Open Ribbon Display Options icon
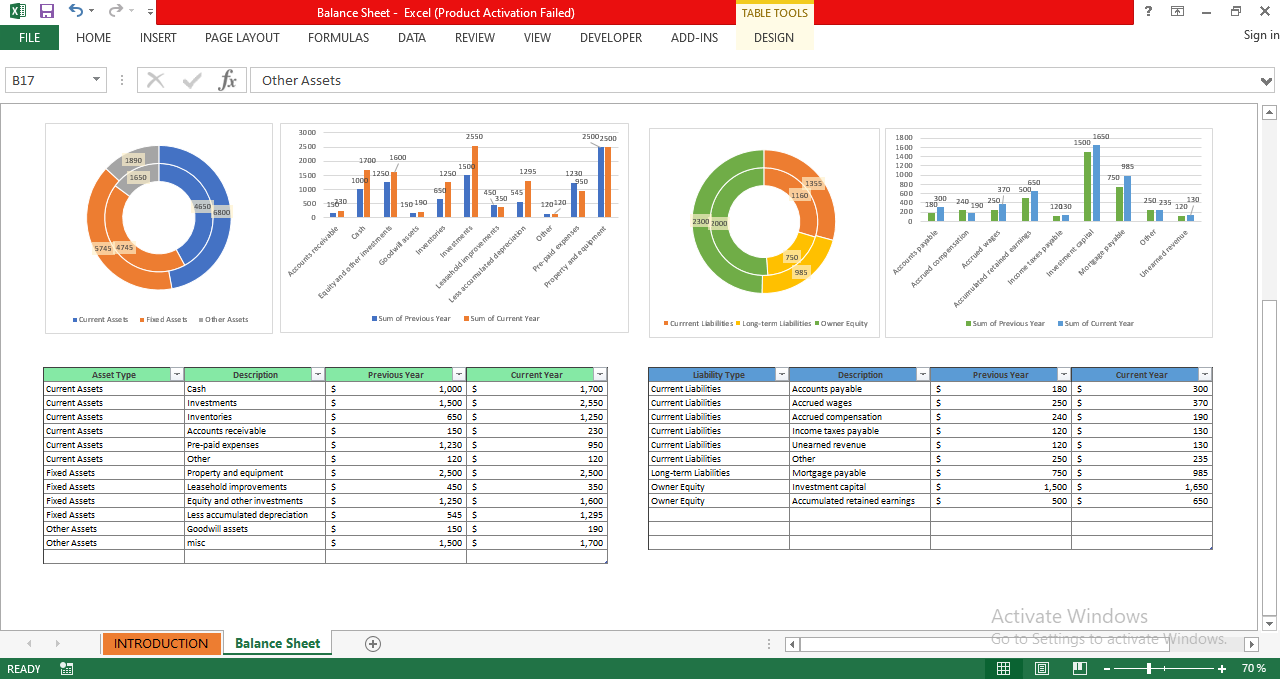Screen dimensions: 1280x679 [1177, 12]
